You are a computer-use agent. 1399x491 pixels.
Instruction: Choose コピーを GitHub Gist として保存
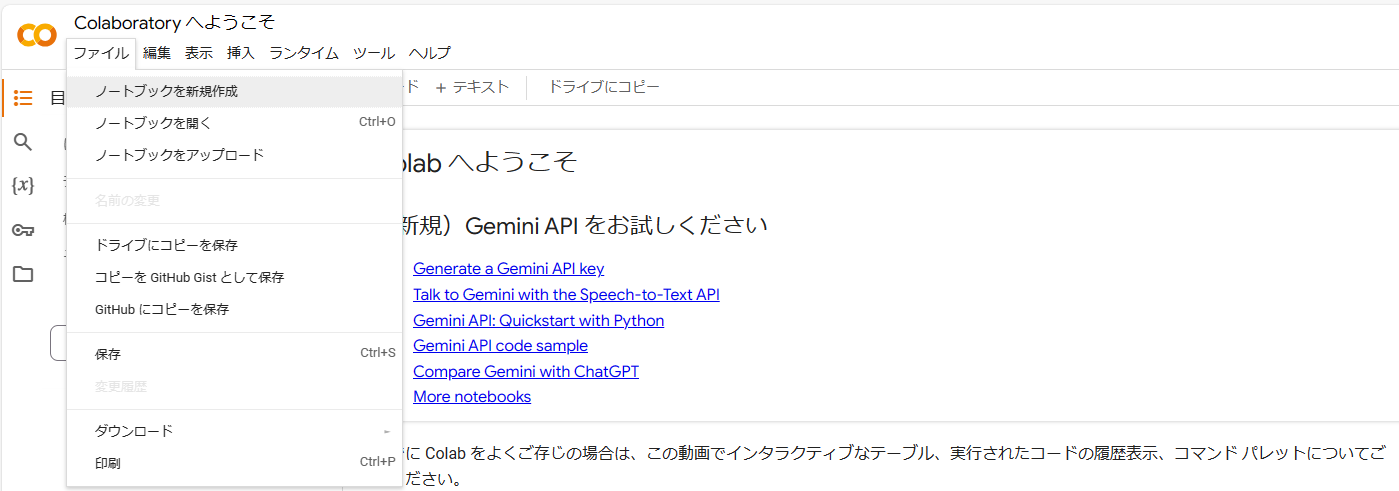coord(189,277)
